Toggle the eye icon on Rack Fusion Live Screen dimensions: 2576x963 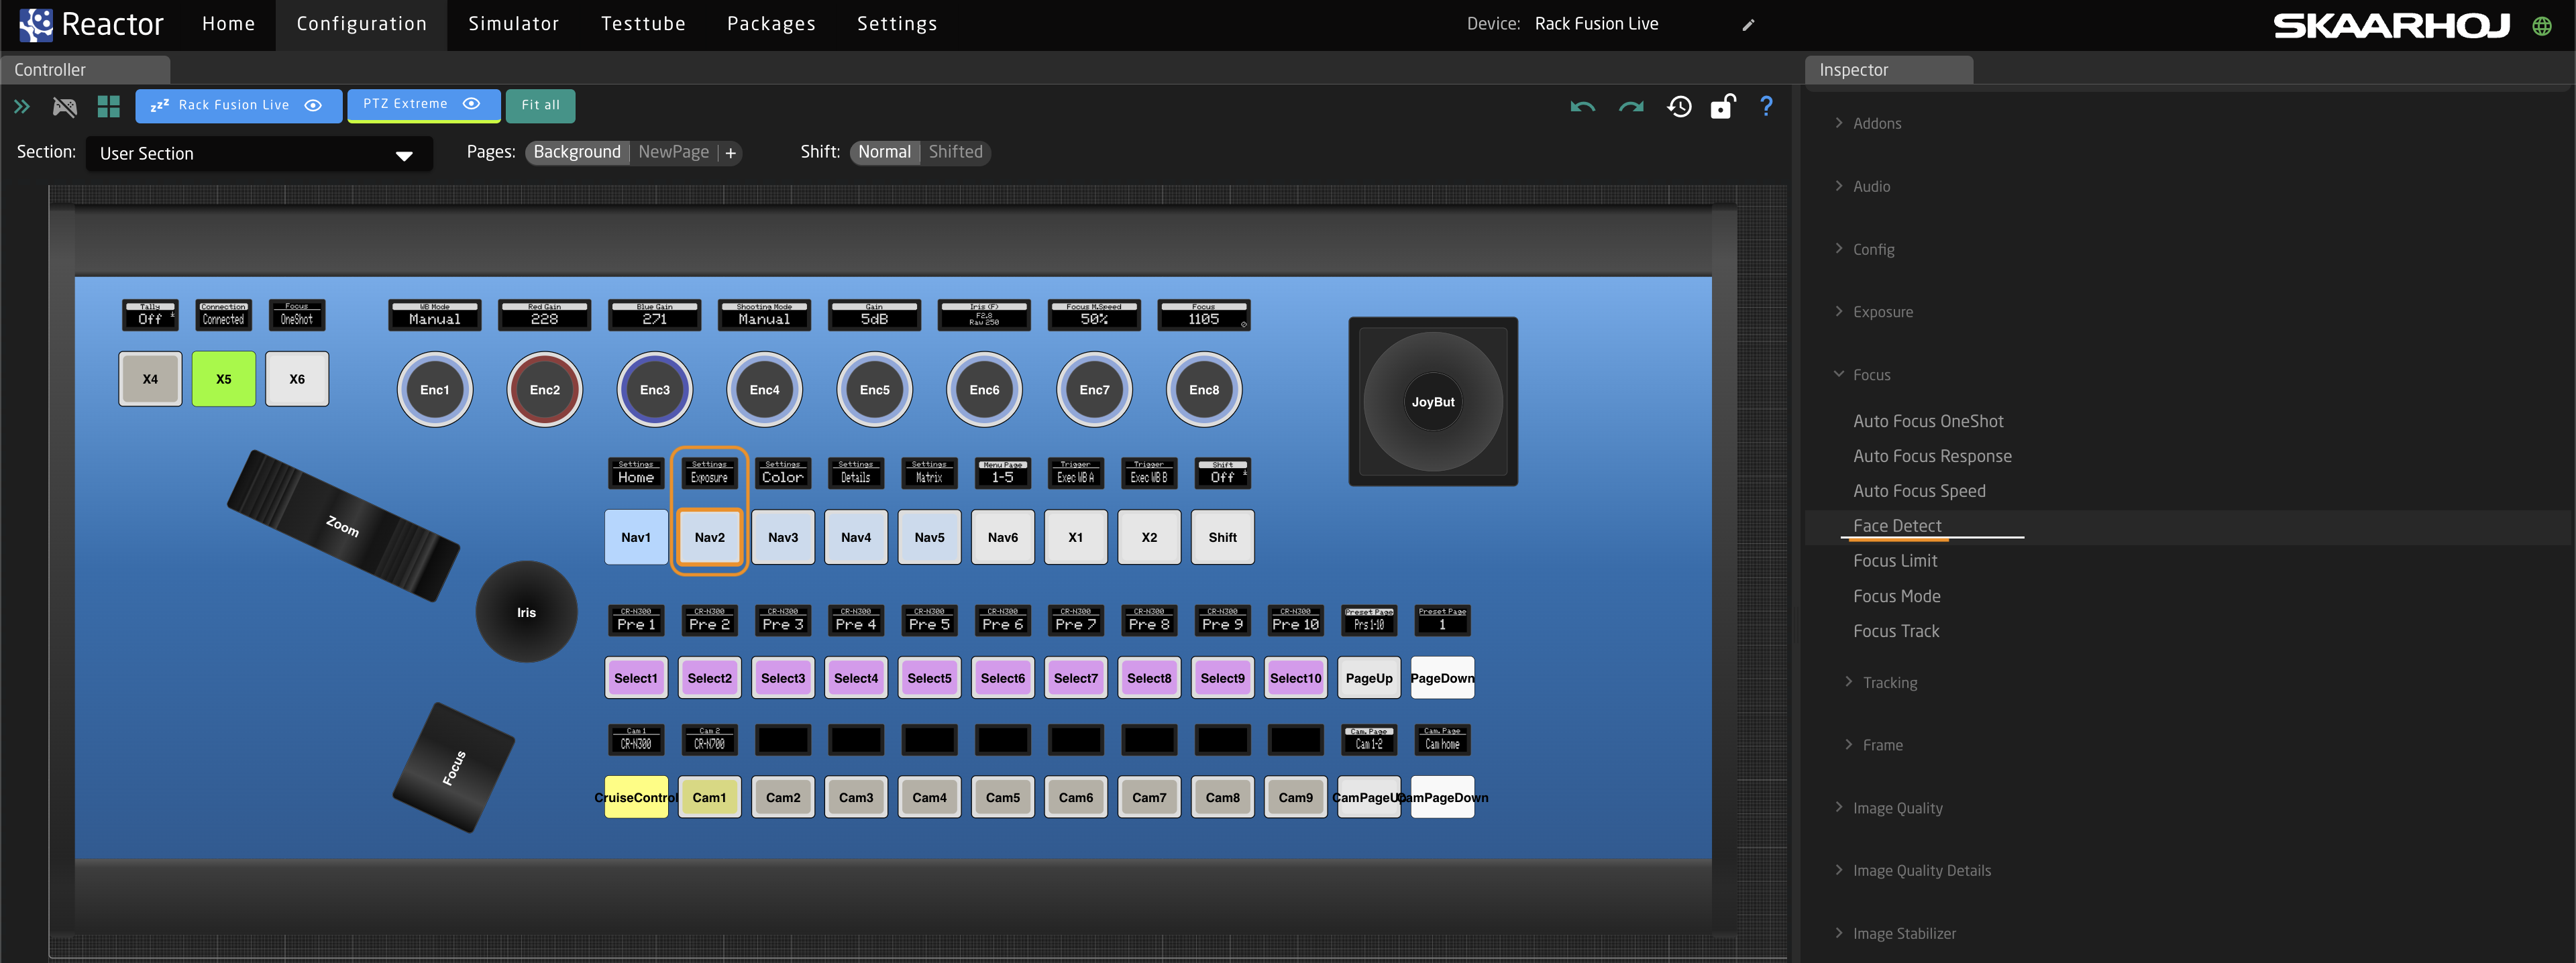tap(313, 105)
